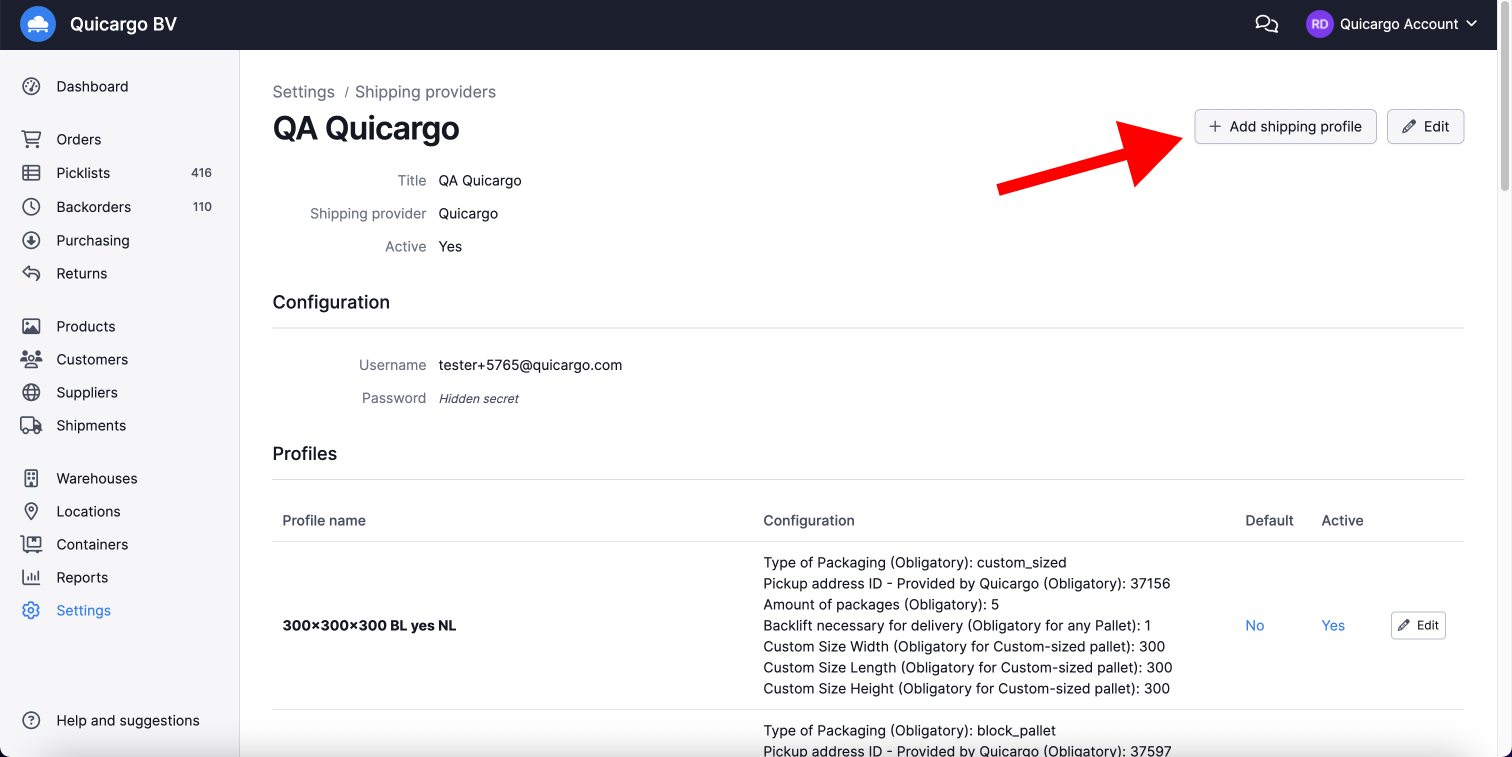Open the Products page

coord(85,327)
